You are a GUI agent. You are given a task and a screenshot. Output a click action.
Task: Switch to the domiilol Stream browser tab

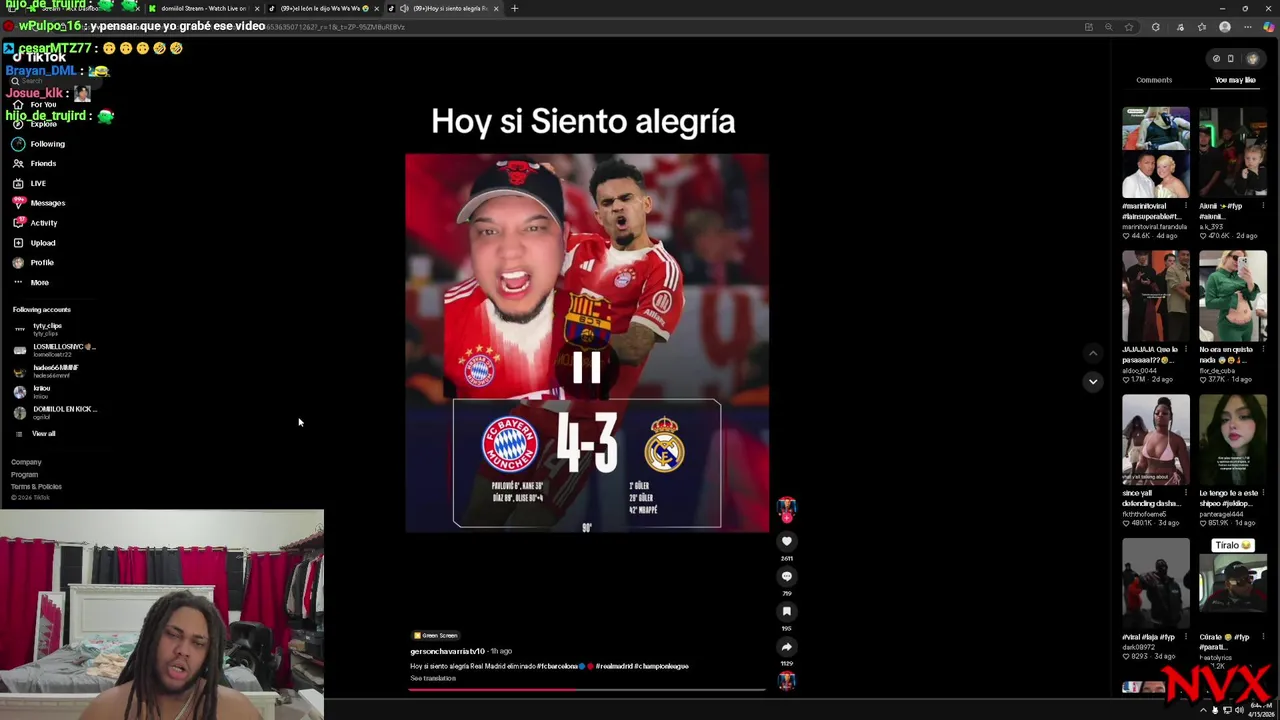tap(204, 8)
